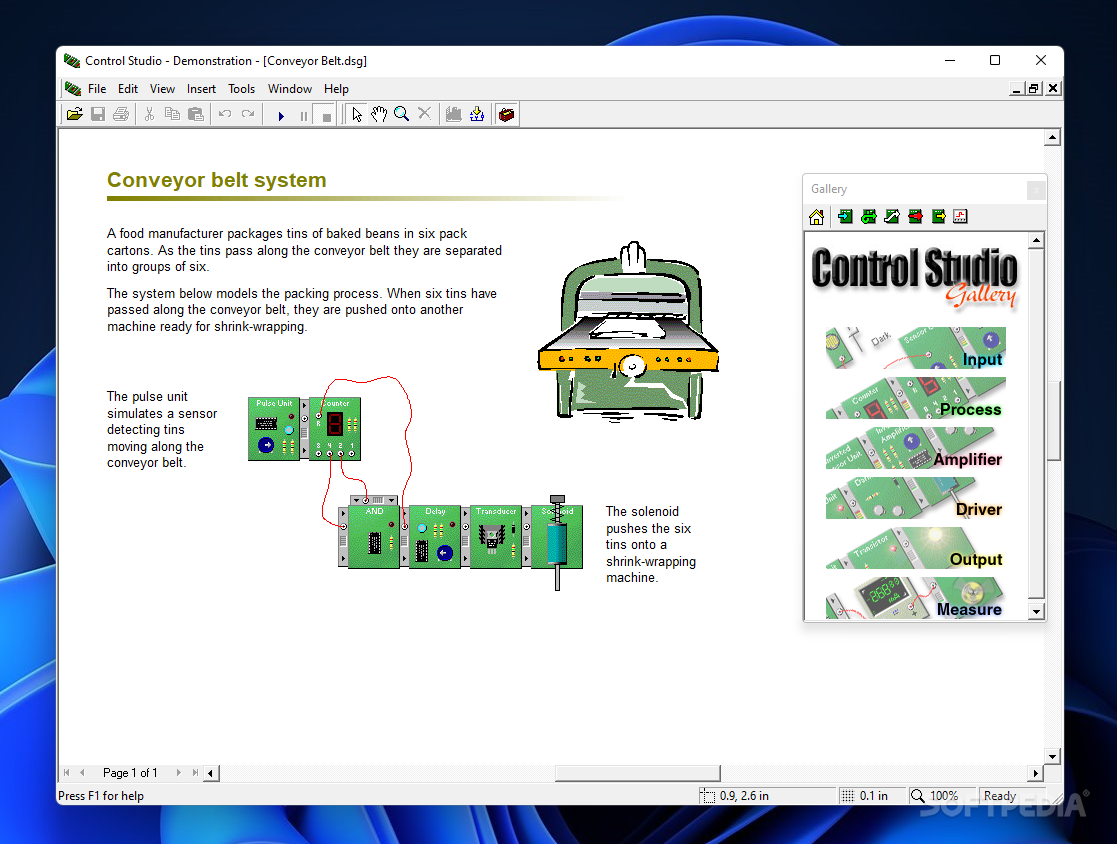Open the Driver category in Gallery

click(915, 498)
